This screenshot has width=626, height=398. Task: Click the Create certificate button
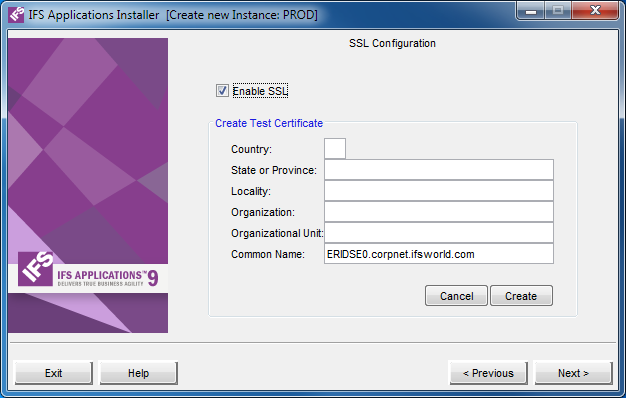(x=521, y=296)
